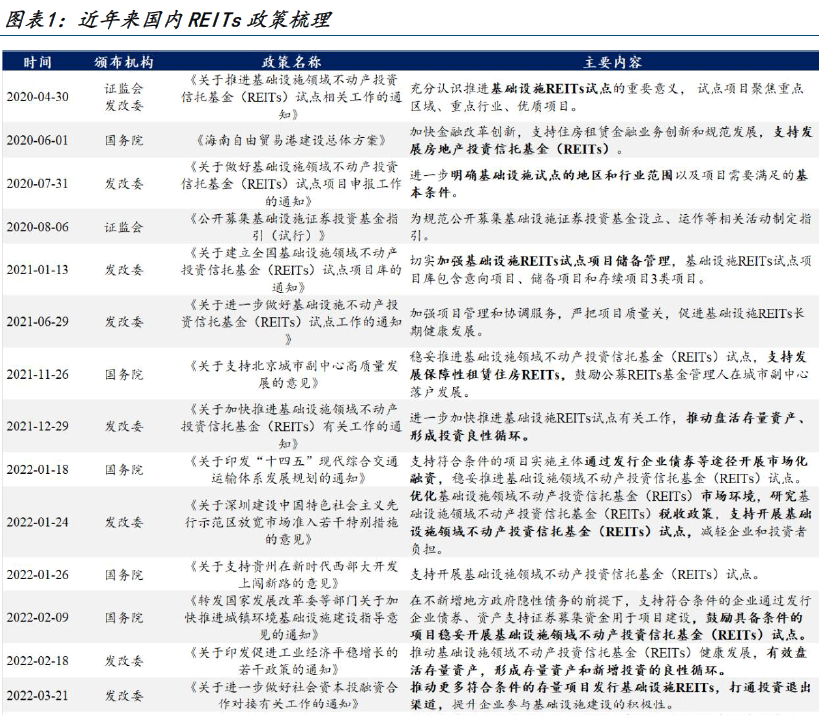Select the 2022-01-18 date cell

pos(37,469)
